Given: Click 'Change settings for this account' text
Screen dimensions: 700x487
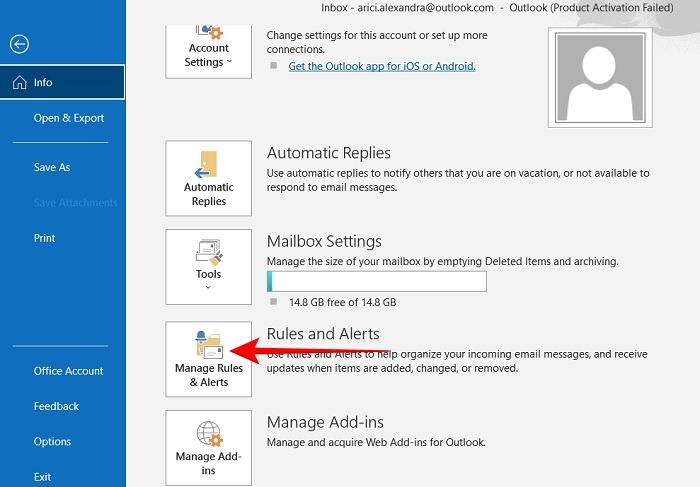Looking at the screenshot, I should 377,42.
